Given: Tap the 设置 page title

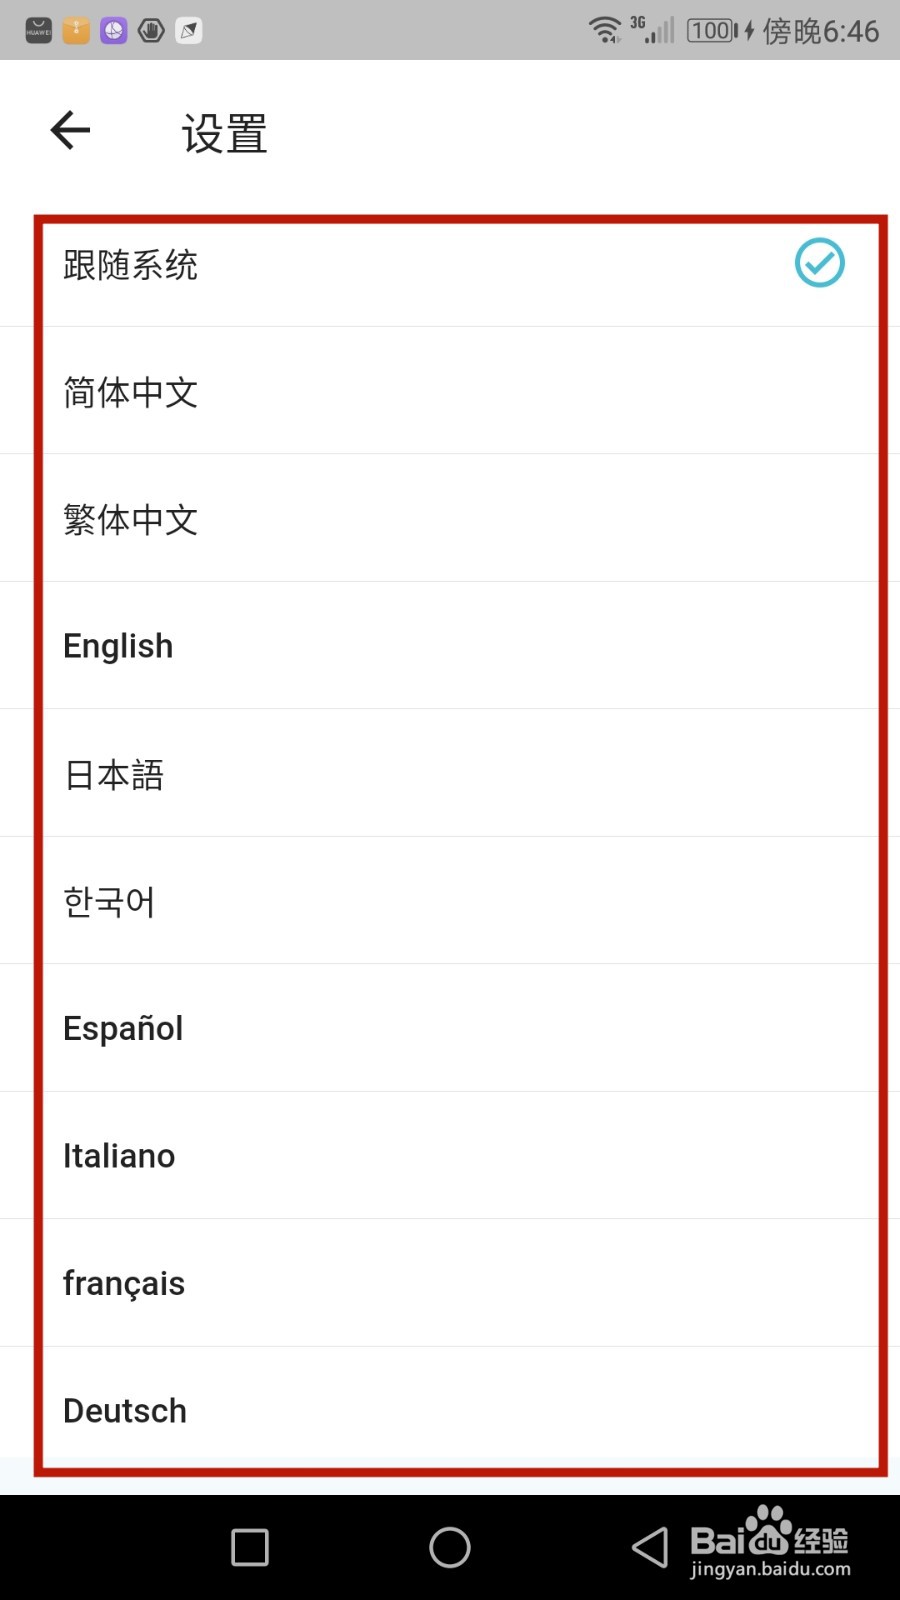Looking at the screenshot, I should [224, 133].
